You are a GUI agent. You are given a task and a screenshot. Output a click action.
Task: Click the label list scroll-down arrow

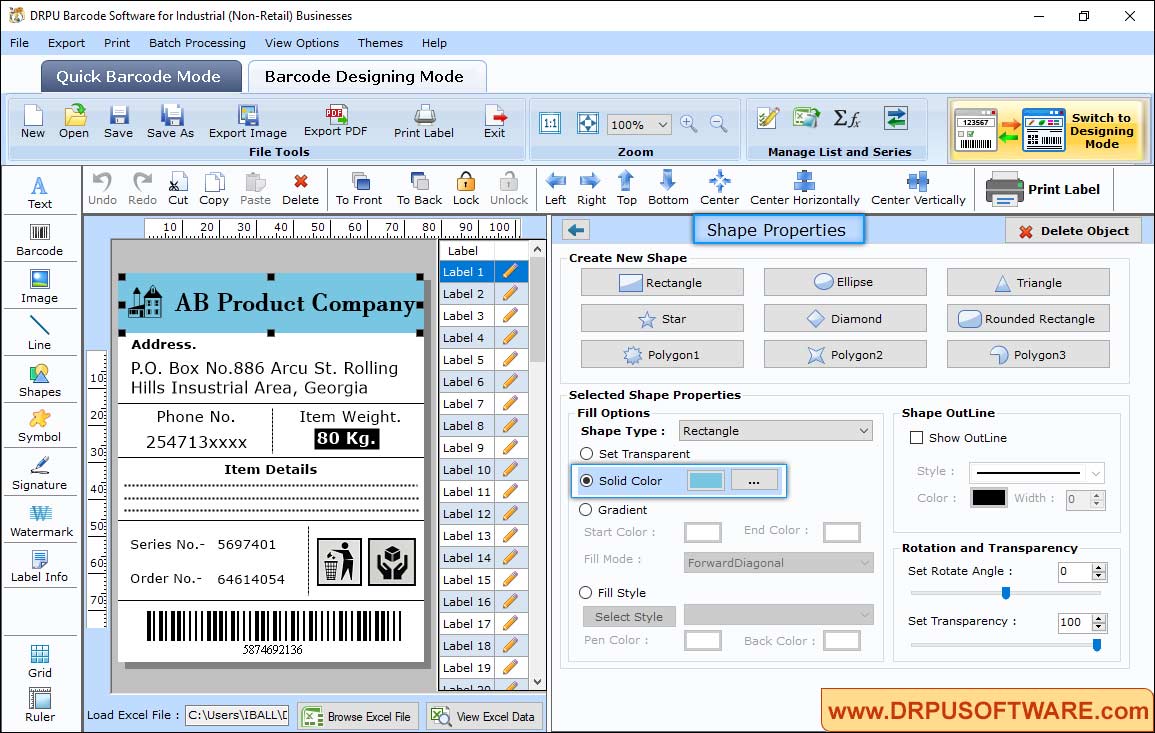538,682
